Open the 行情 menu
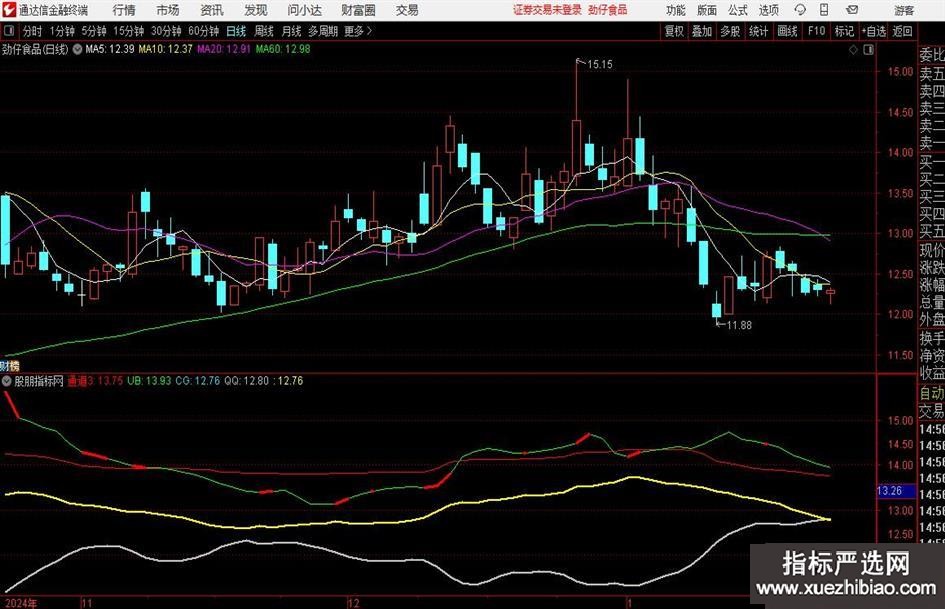Viewport: 945px width, 609px height. coord(124,10)
